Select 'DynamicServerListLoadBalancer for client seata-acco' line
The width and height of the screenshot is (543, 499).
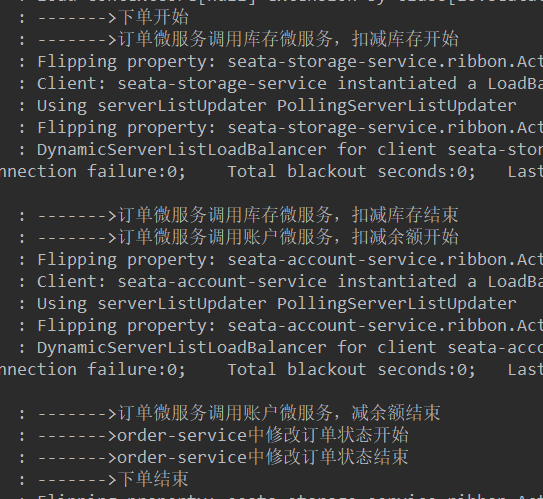point(281,347)
